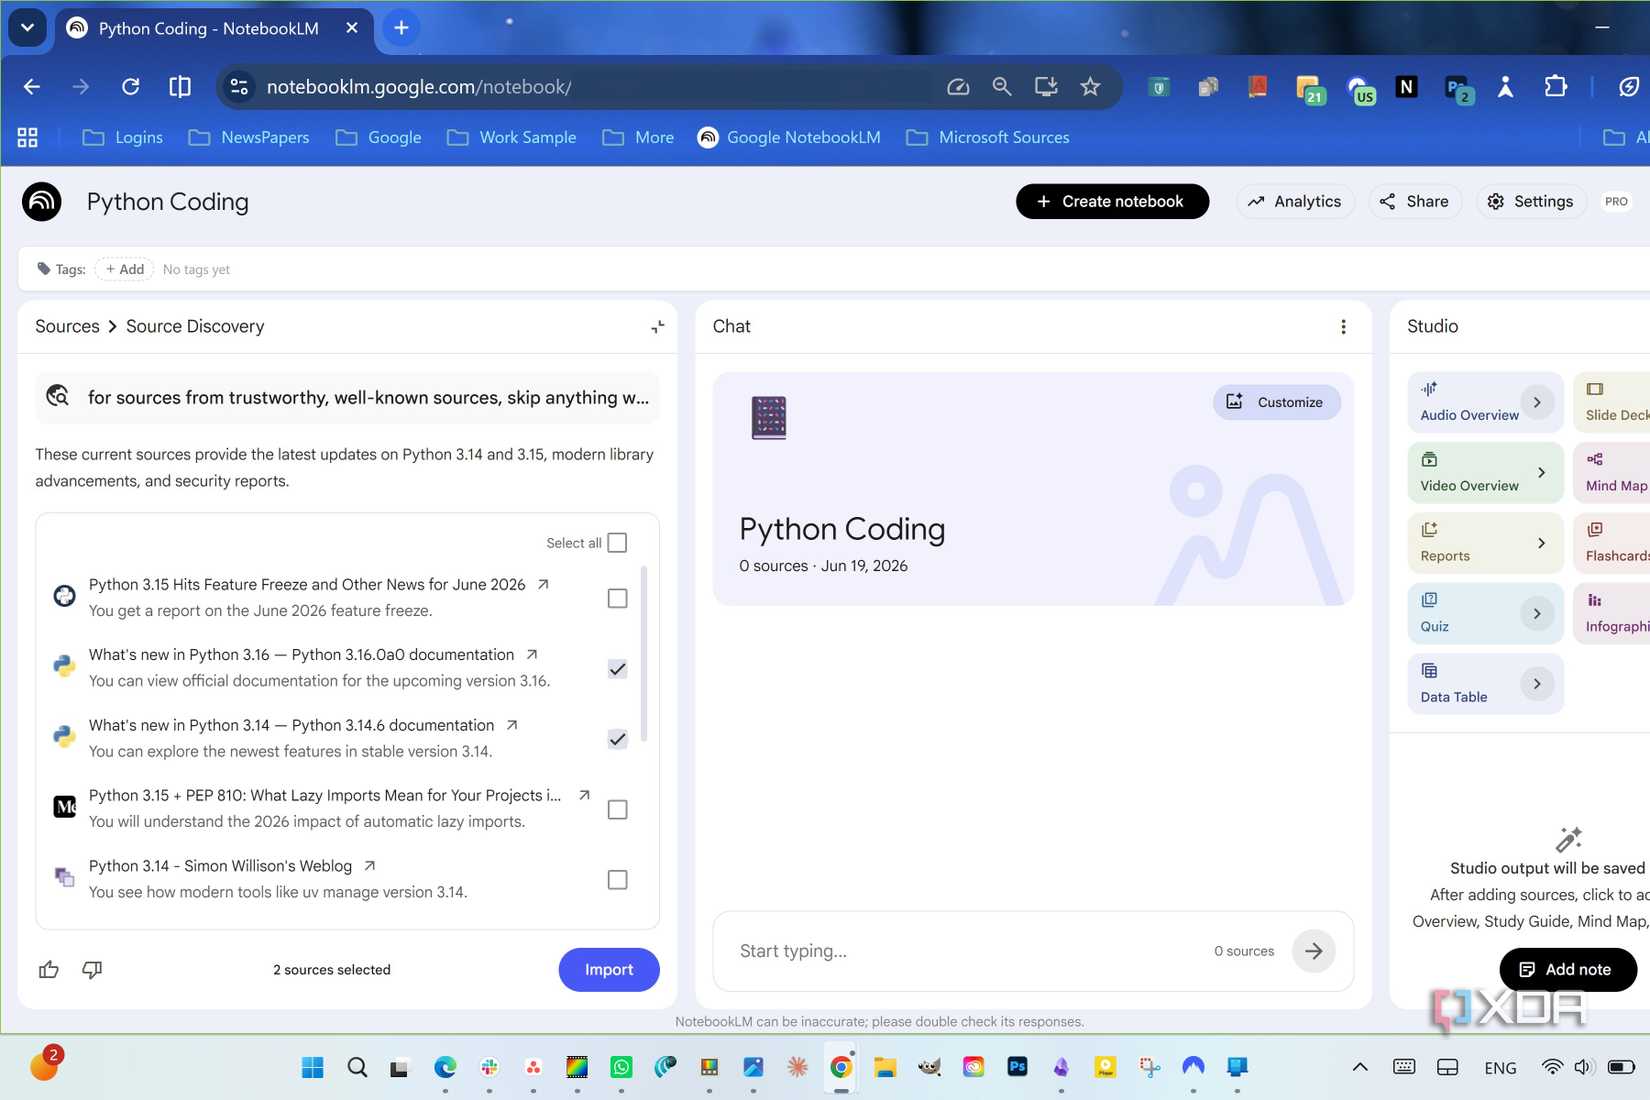
Task: Bookmark this page with the star icon
Action: pos(1090,87)
